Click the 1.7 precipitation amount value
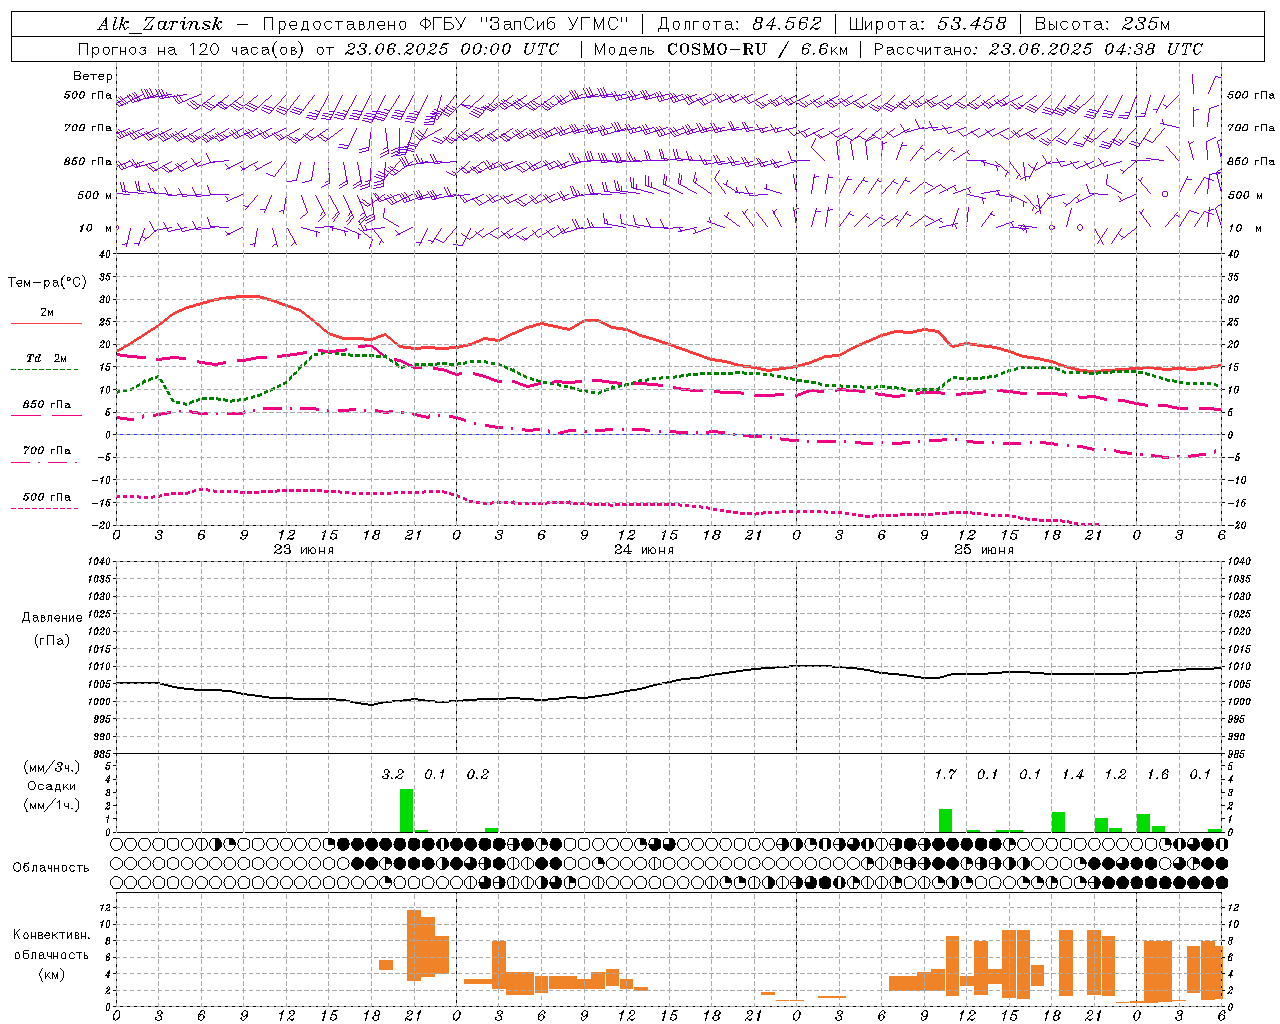The width and height of the screenshot is (1280, 1024). click(945, 774)
